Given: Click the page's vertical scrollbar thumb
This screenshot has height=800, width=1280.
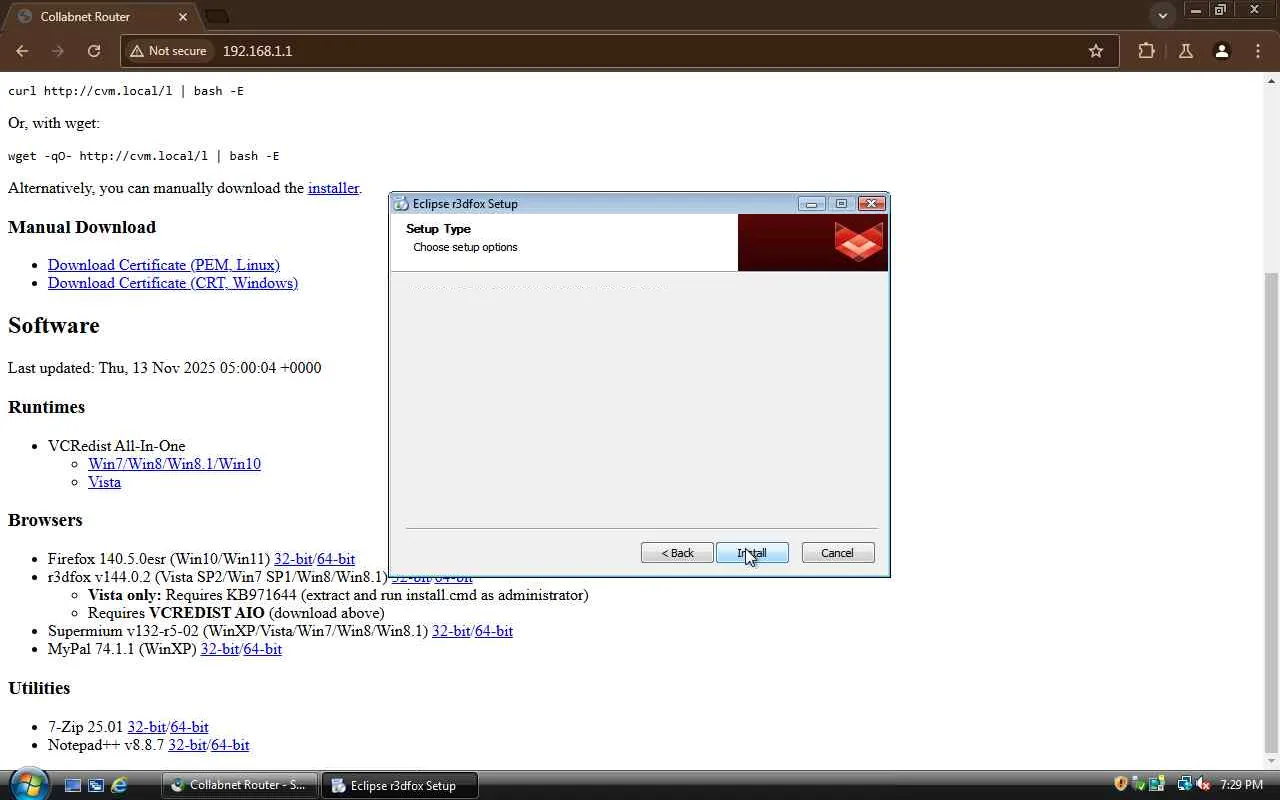Looking at the screenshot, I should click(x=1271, y=512).
